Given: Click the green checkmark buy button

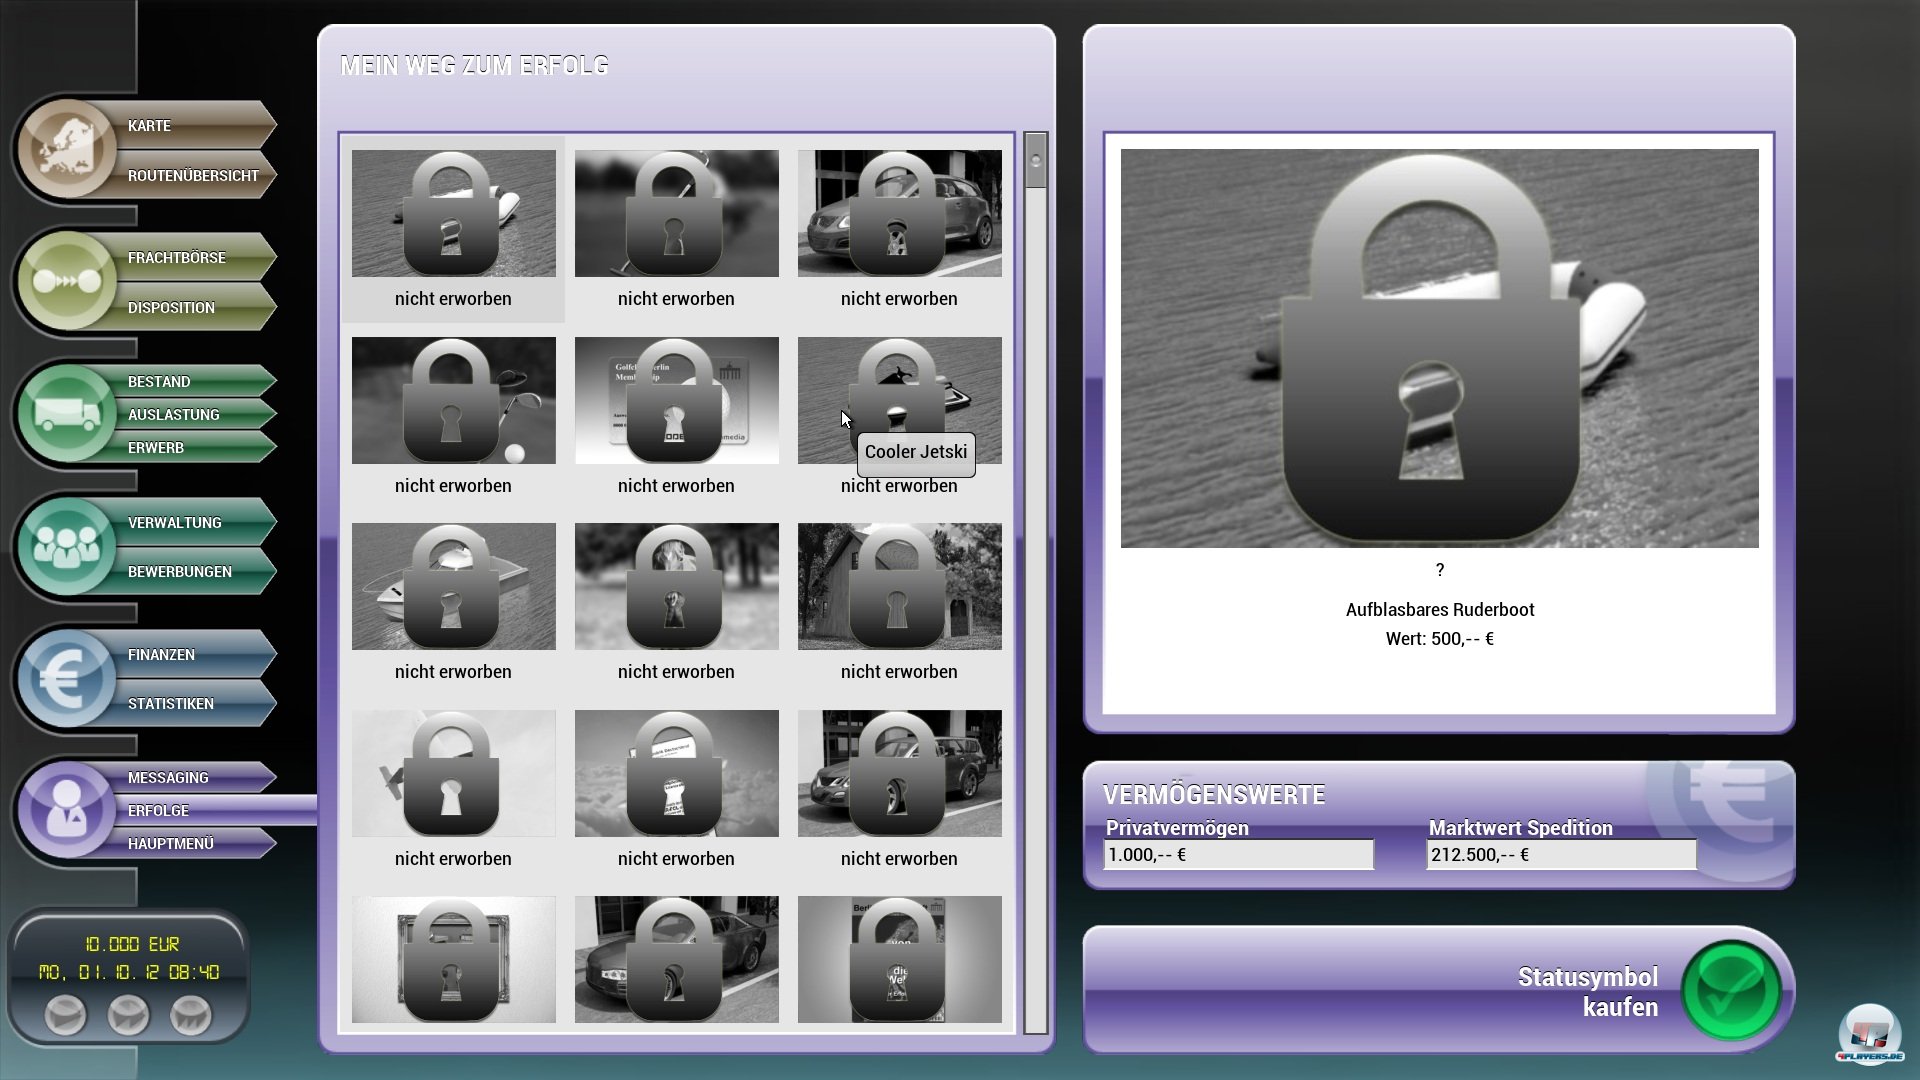Looking at the screenshot, I should [1731, 991].
